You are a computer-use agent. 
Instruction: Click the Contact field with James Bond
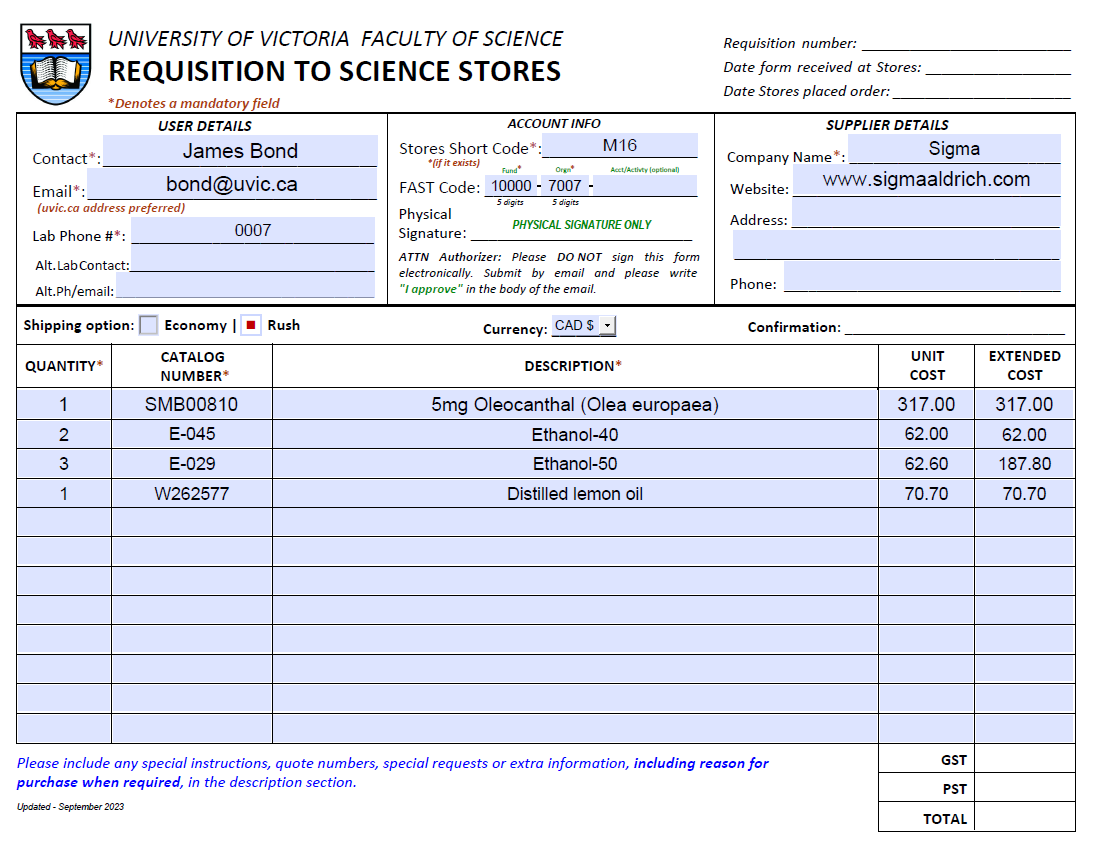240,151
